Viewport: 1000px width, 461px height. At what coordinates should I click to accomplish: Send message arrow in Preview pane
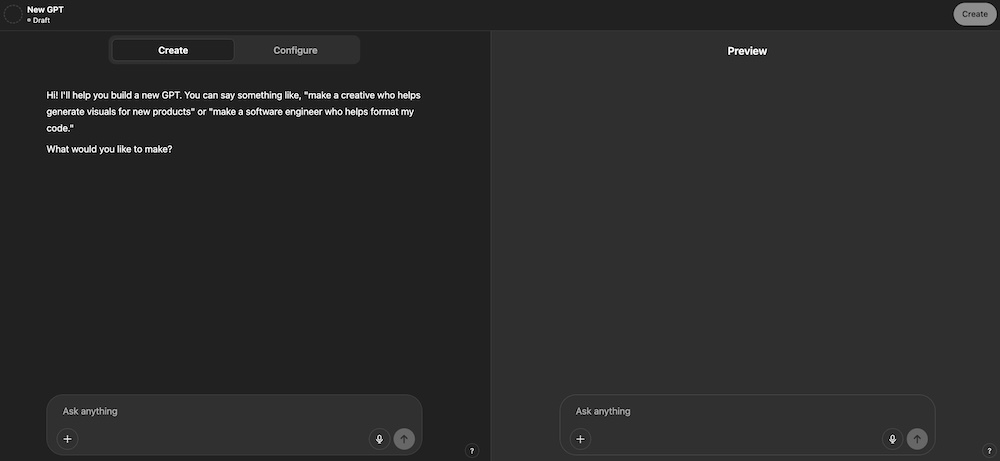(x=917, y=439)
